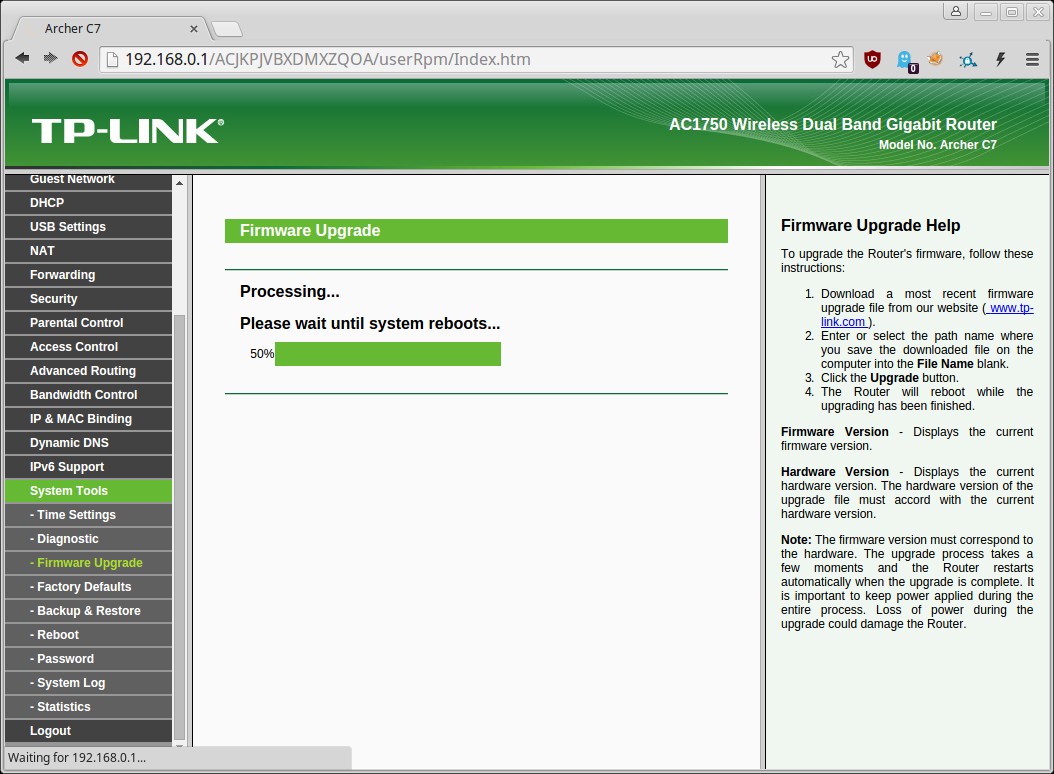Click 'AC1750 Wireless Dual Band Gigabit Router' title

pos(833,124)
